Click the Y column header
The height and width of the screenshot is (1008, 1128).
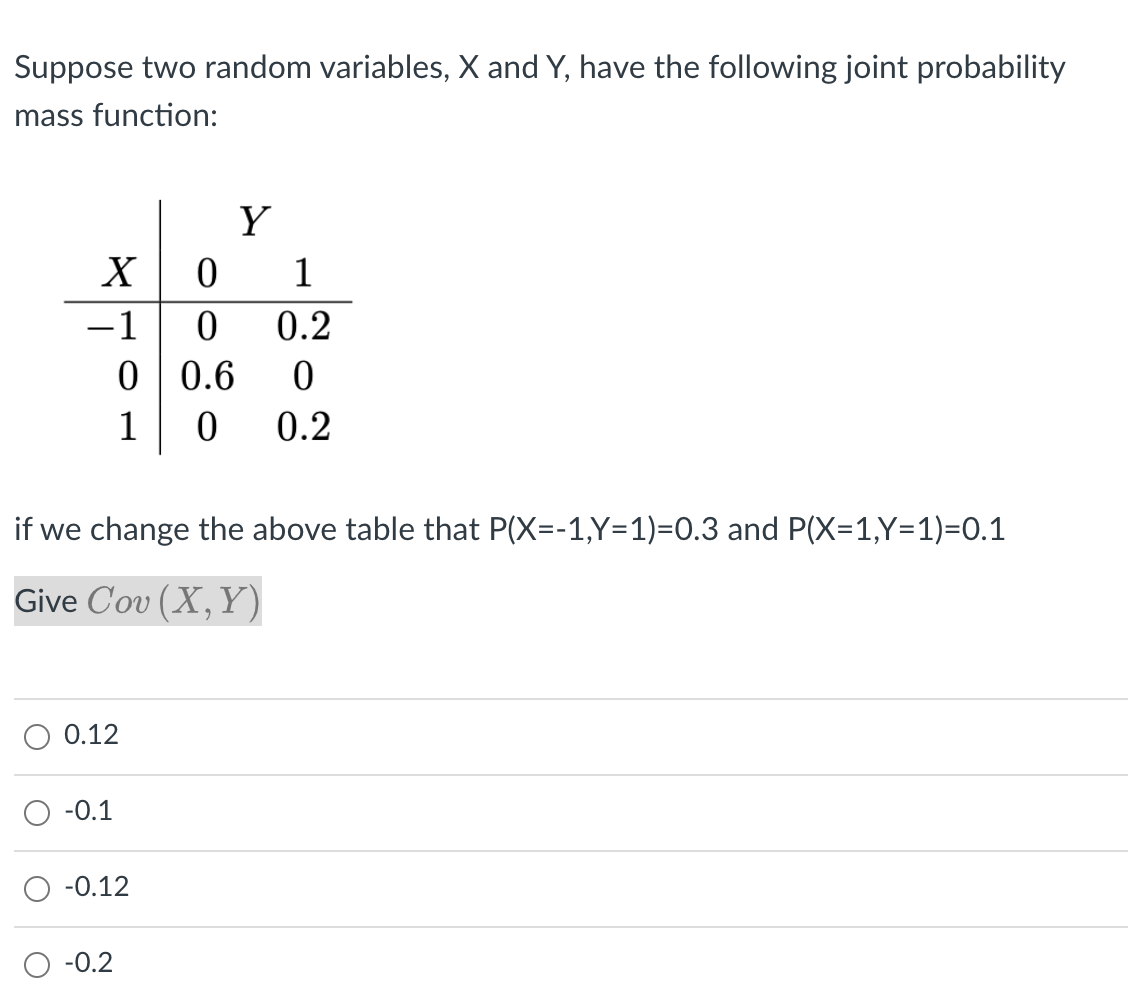pyautogui.click(x=253, y=222)
